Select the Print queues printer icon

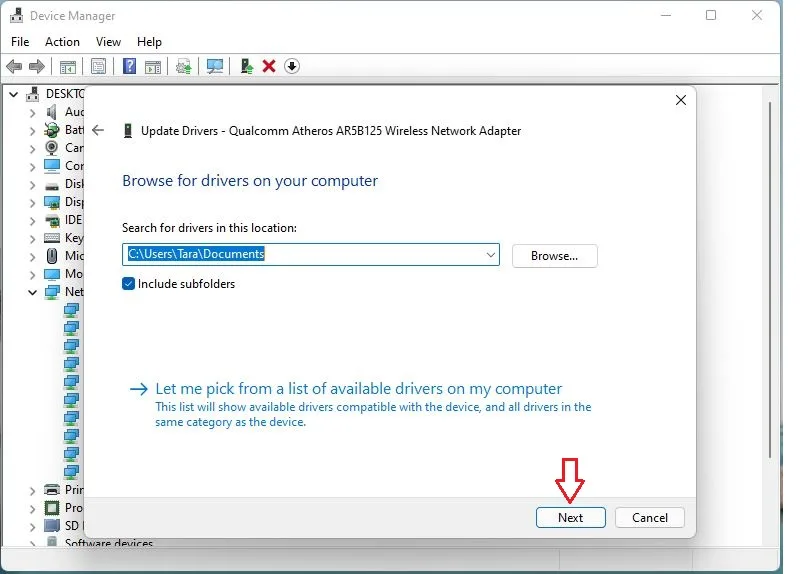[x=52, y=490]
